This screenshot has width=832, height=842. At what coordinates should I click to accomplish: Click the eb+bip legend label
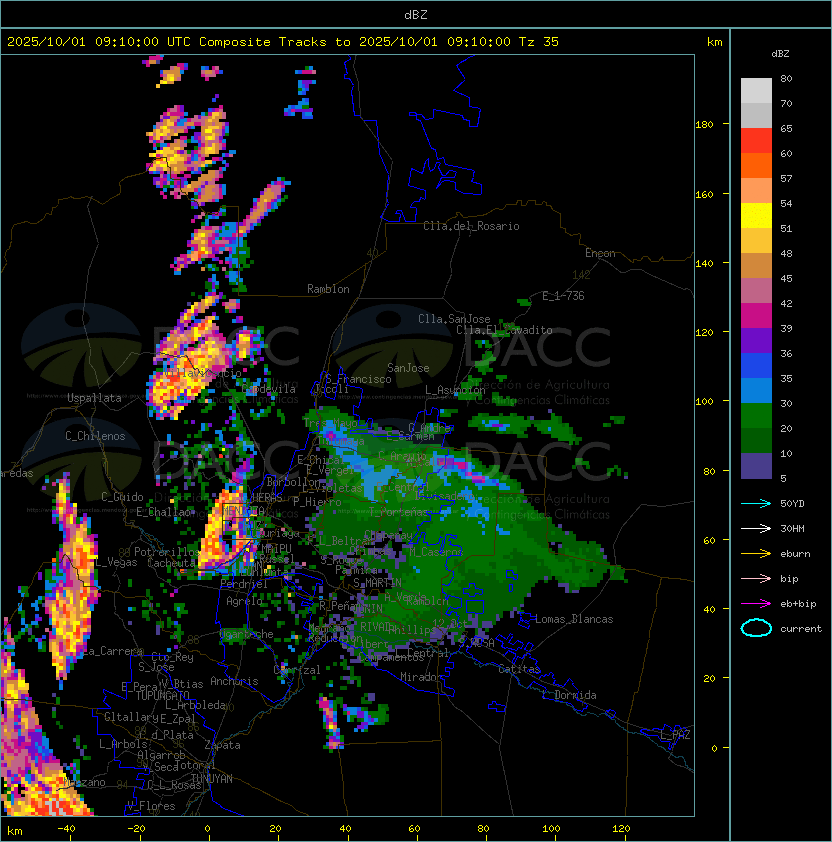[x=798, y=604]
